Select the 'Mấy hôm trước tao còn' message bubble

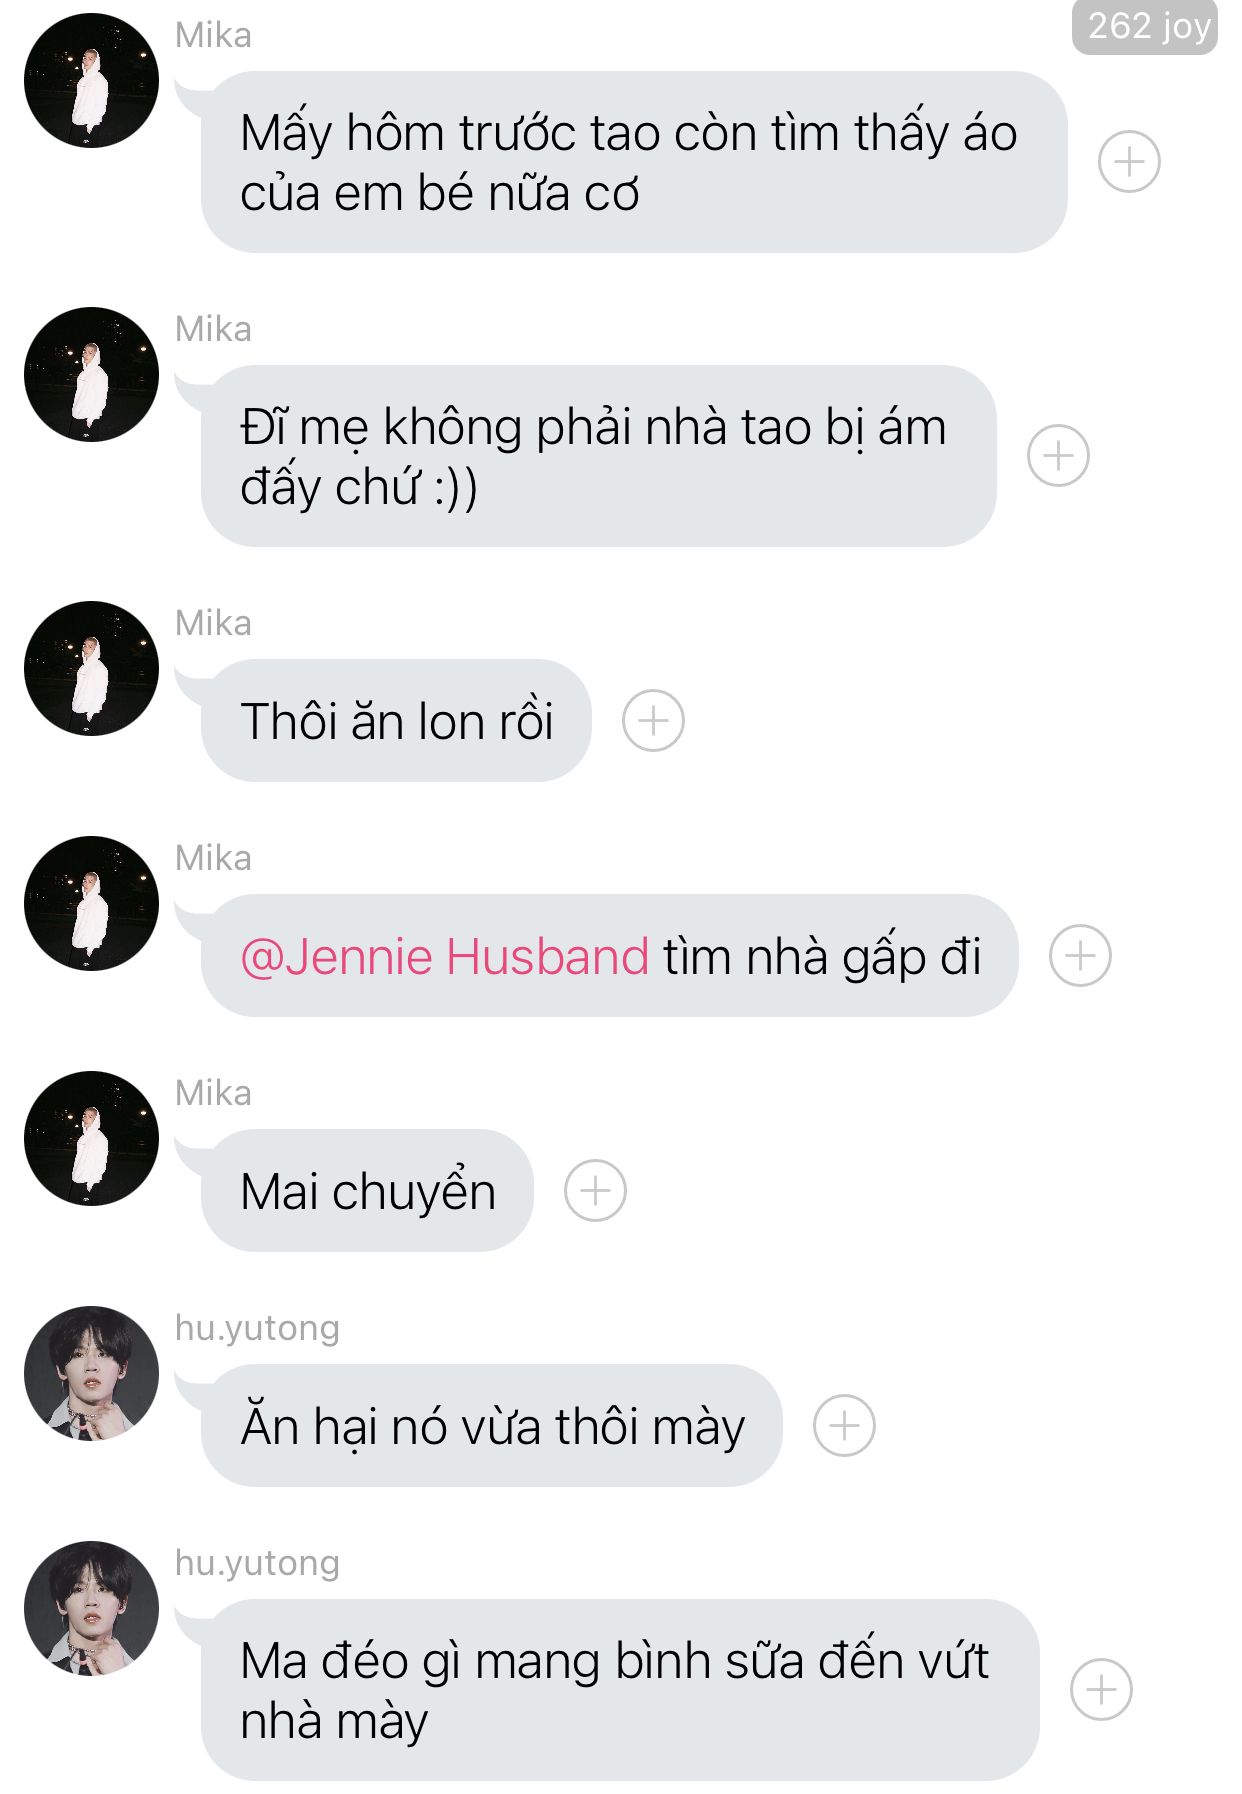(634, 161)
